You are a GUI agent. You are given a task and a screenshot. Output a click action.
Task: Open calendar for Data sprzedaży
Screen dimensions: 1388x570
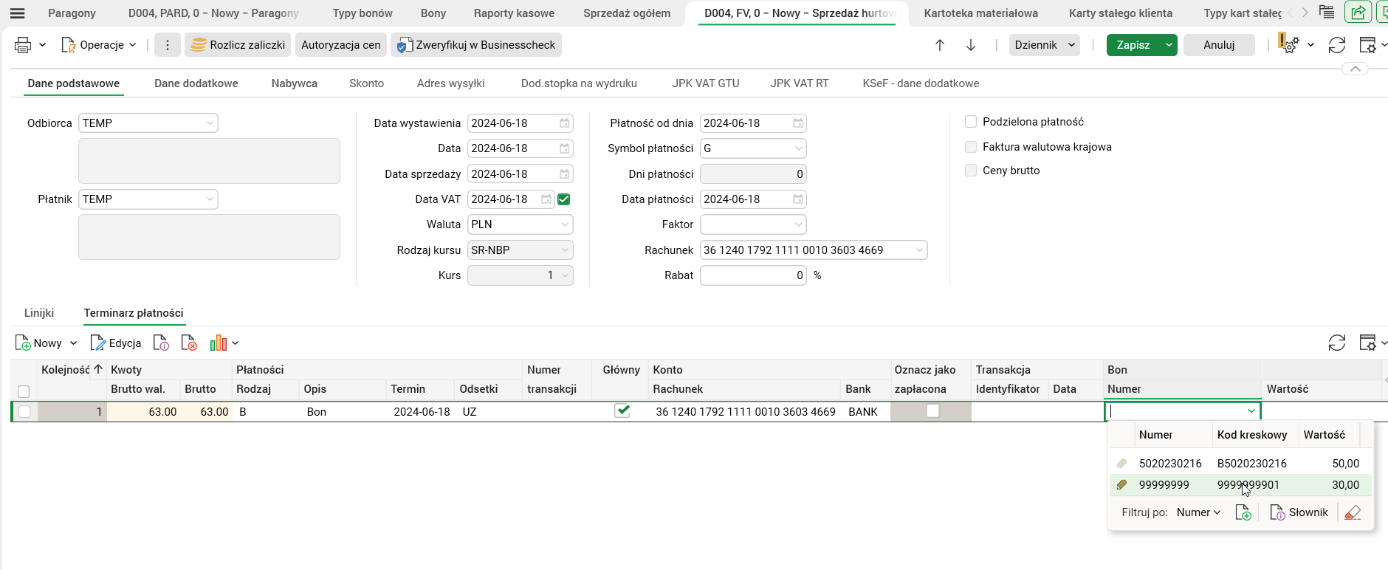pyautogui.click(x=564, y=174)
